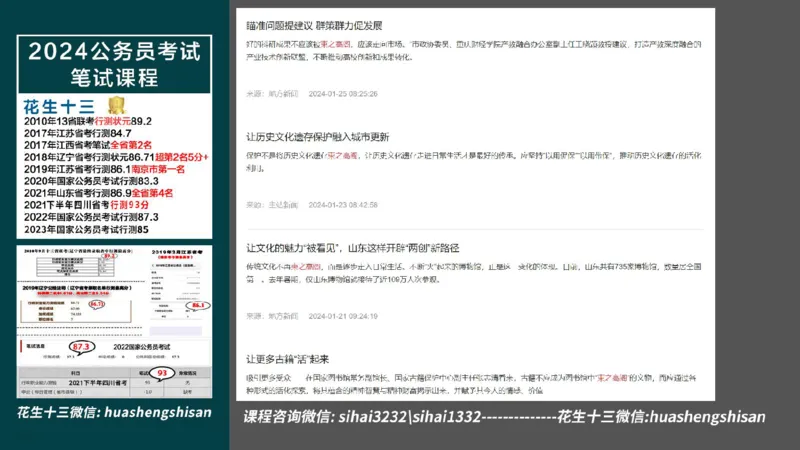This screenshot has height=450, width=800.
Task: Click the circled 93 score in screenshot collage
Action: [x=162, y=373]
